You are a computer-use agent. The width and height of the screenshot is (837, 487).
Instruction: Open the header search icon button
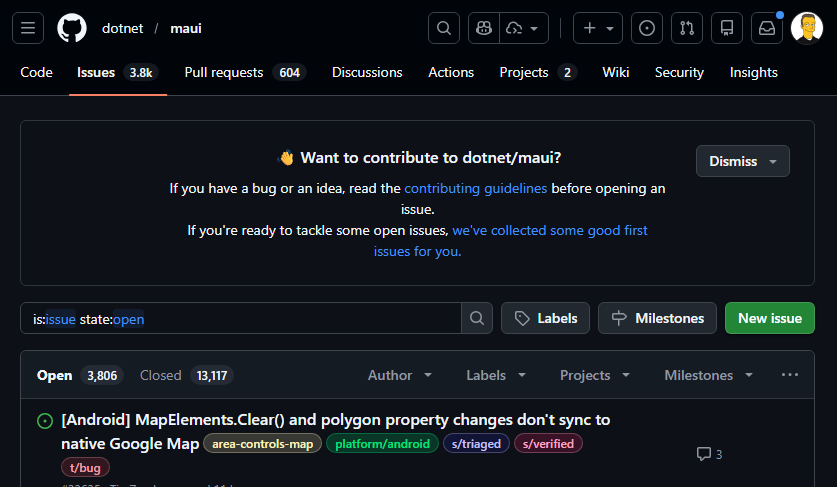tap(444, 28)
